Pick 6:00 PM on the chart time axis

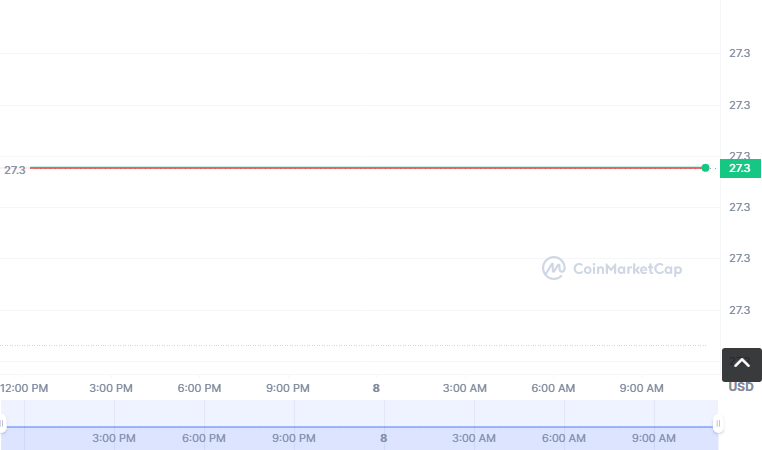[x=199, y=388]
